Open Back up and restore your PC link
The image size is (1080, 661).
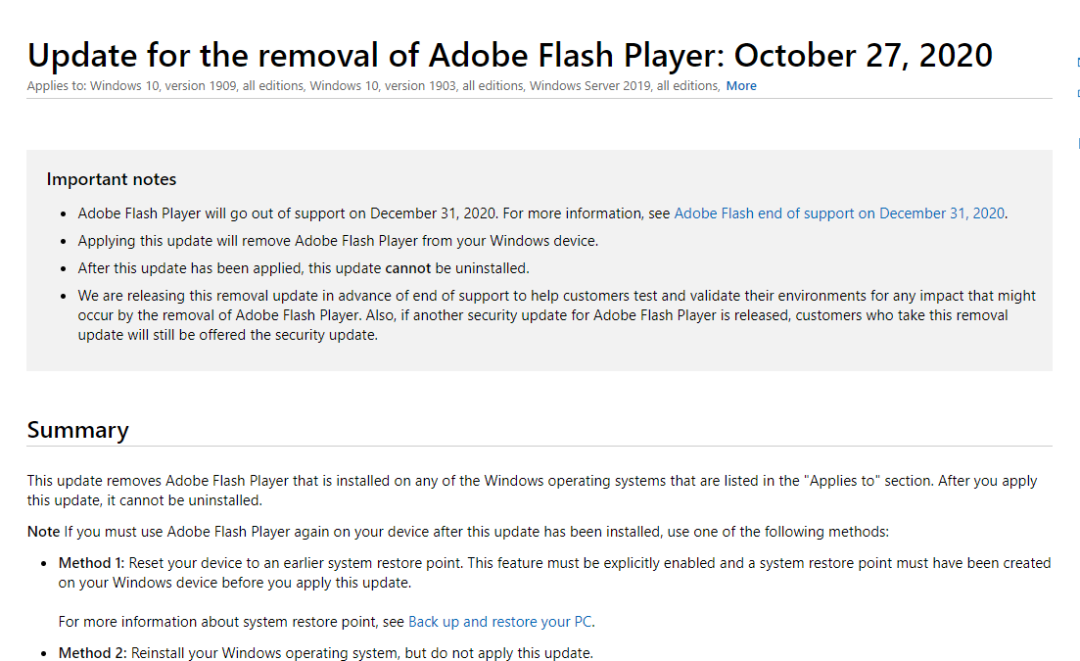click(500, 622)
